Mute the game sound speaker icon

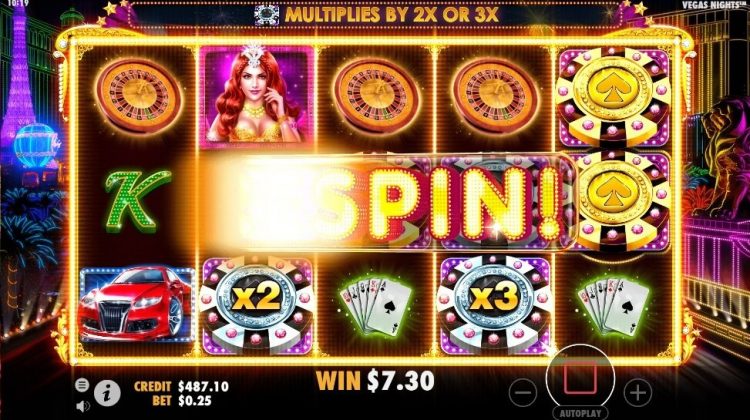tap(82, 406)
